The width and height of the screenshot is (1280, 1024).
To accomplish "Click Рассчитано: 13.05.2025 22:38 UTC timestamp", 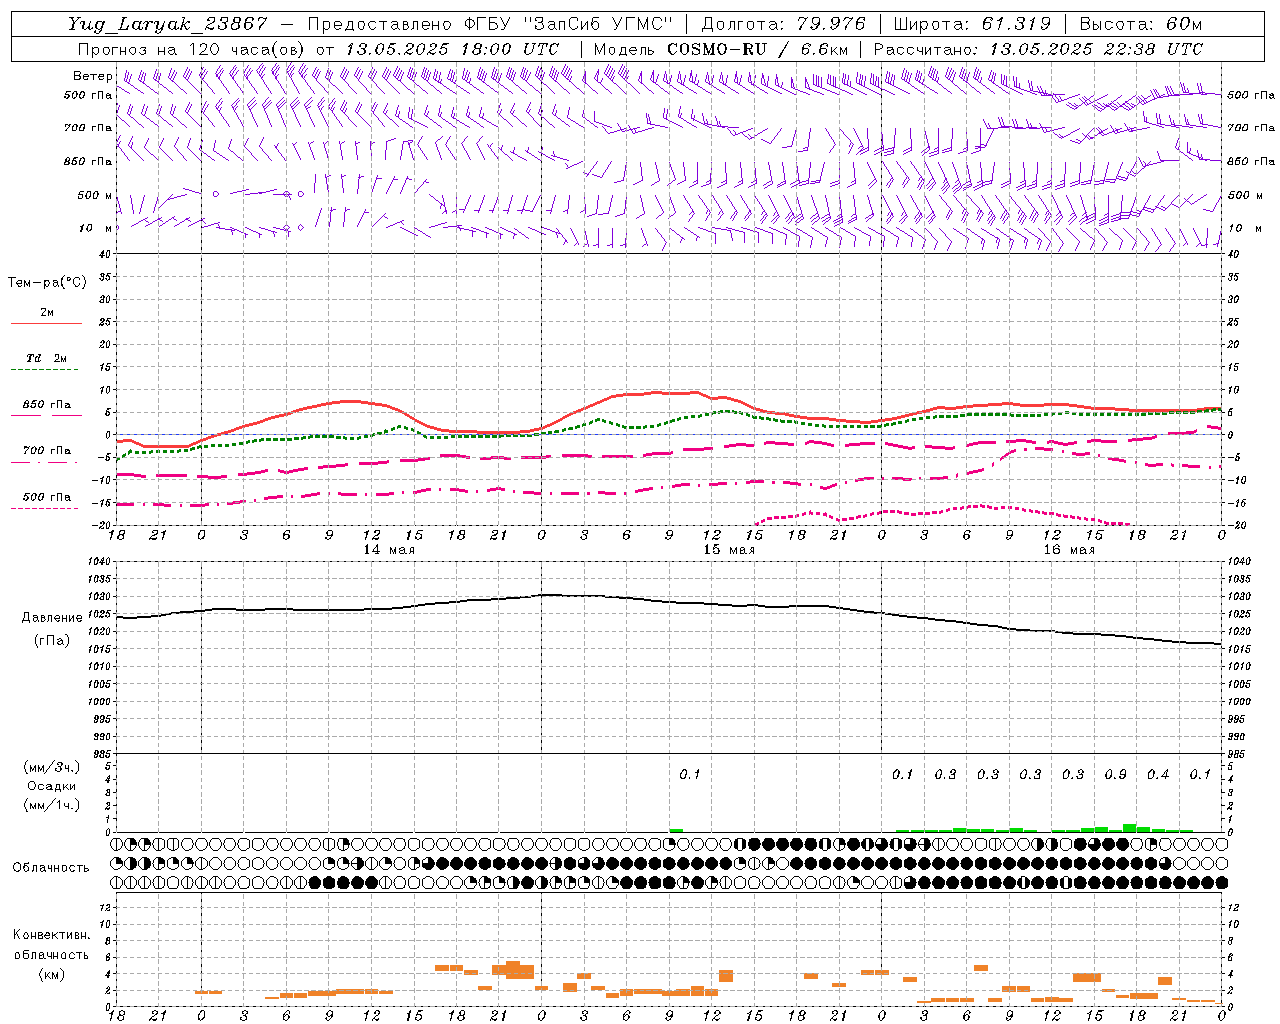I will coord(1037,49).
